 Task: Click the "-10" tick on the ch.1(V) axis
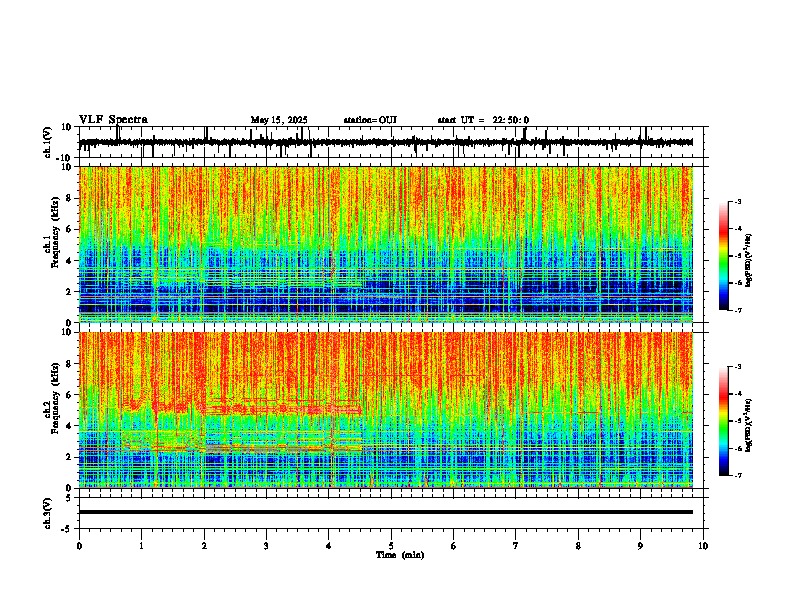point(65,158)
